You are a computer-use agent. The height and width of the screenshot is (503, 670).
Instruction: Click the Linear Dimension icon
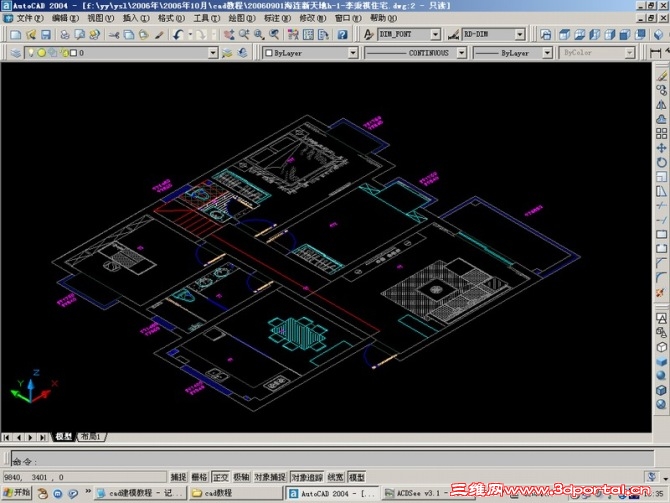pos(655,53)
